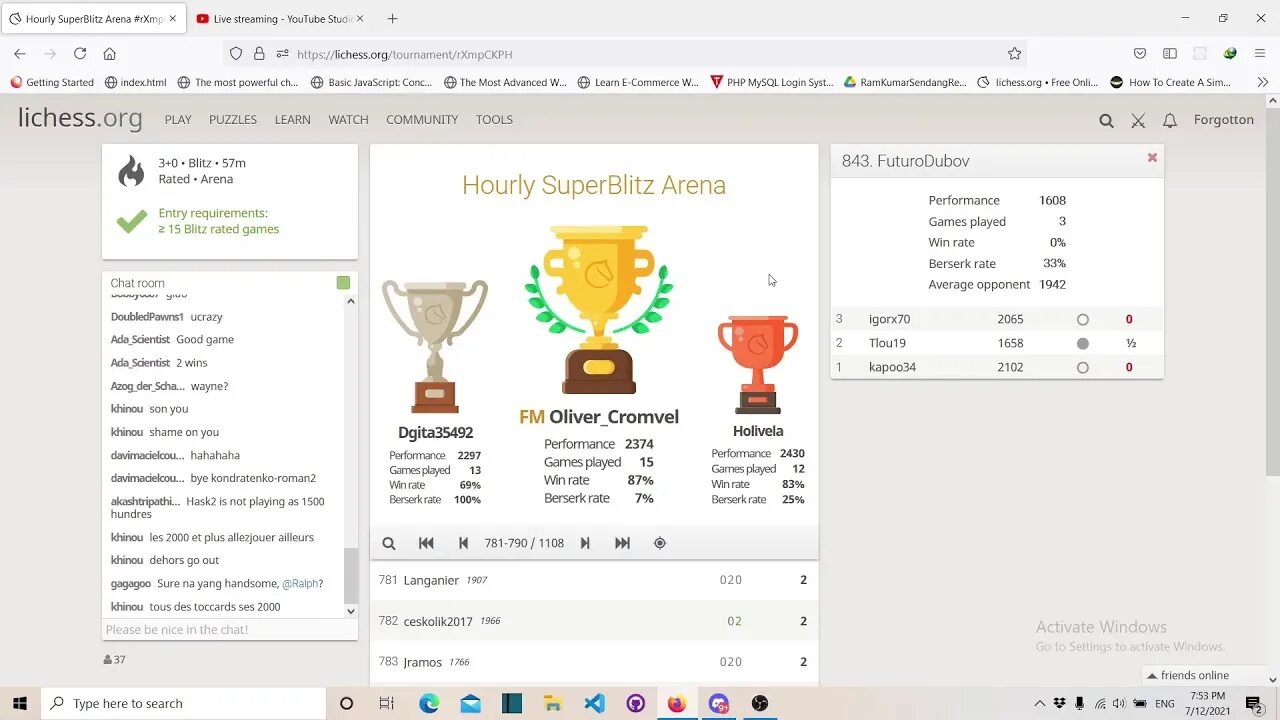Open Firefox tracking protection shield
This screenshot has height=720, width=1280.
click(x=236, y=54)
